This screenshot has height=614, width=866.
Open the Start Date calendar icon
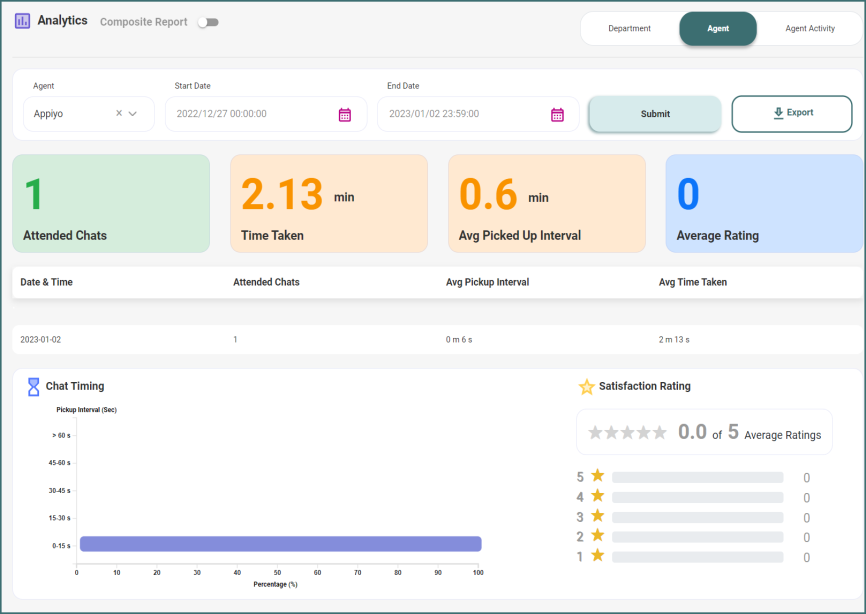(345, 114)
